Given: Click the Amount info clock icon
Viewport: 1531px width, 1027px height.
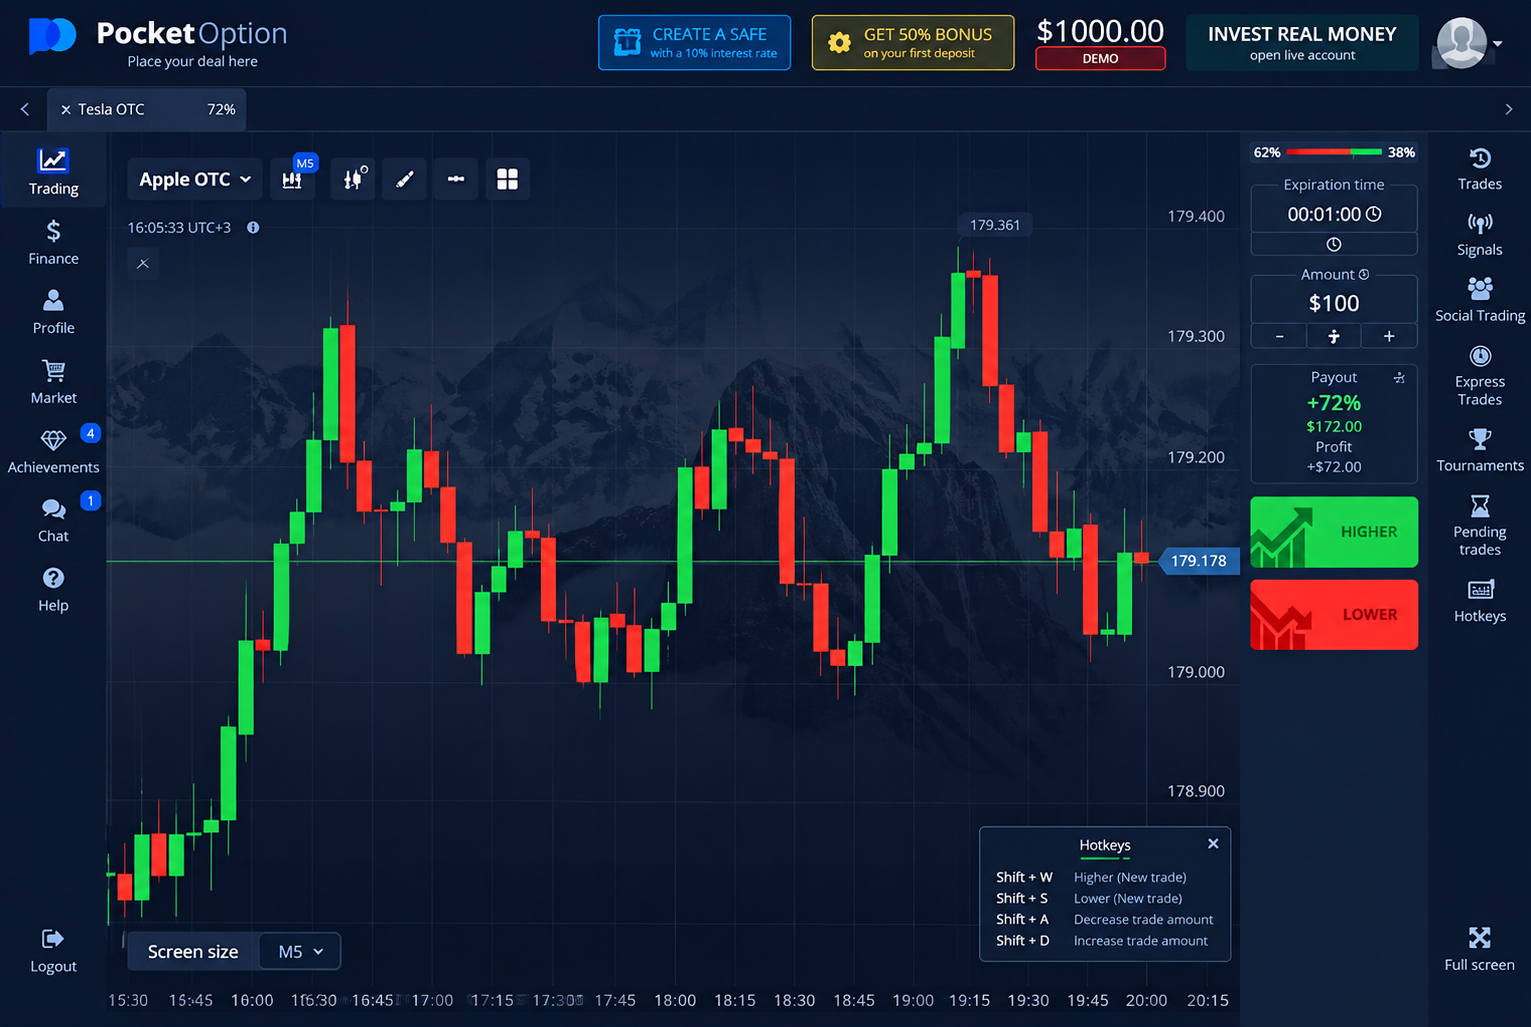Looking at the screenshot, I should 1364,274.
